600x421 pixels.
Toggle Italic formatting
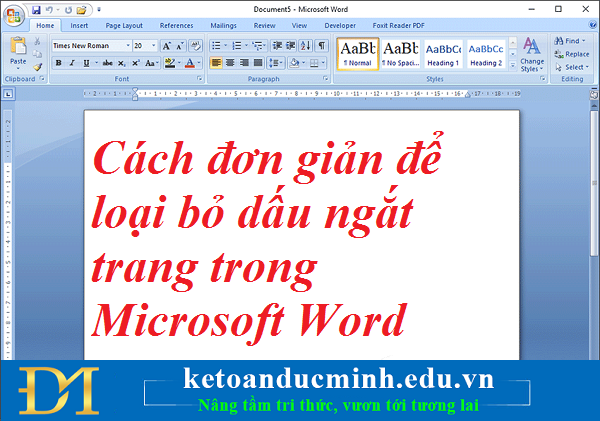(72, 63)
